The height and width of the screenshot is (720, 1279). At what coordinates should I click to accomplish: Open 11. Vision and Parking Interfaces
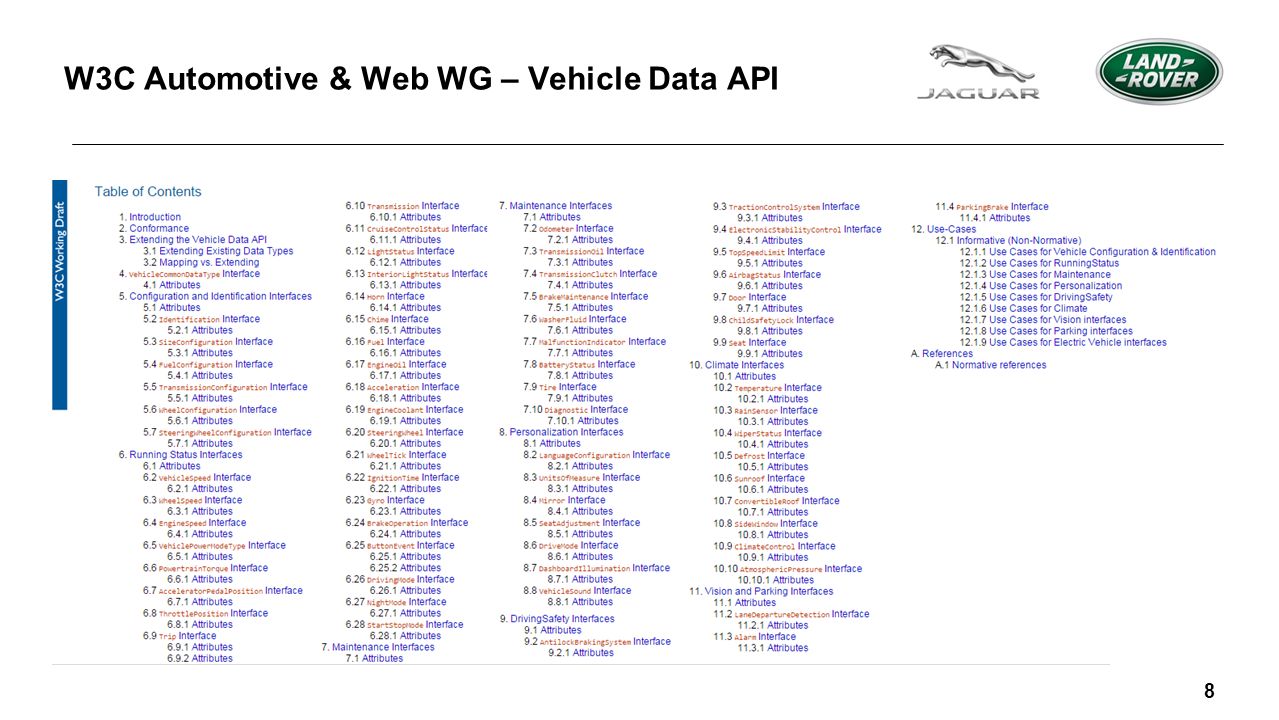tap(761, 591)
